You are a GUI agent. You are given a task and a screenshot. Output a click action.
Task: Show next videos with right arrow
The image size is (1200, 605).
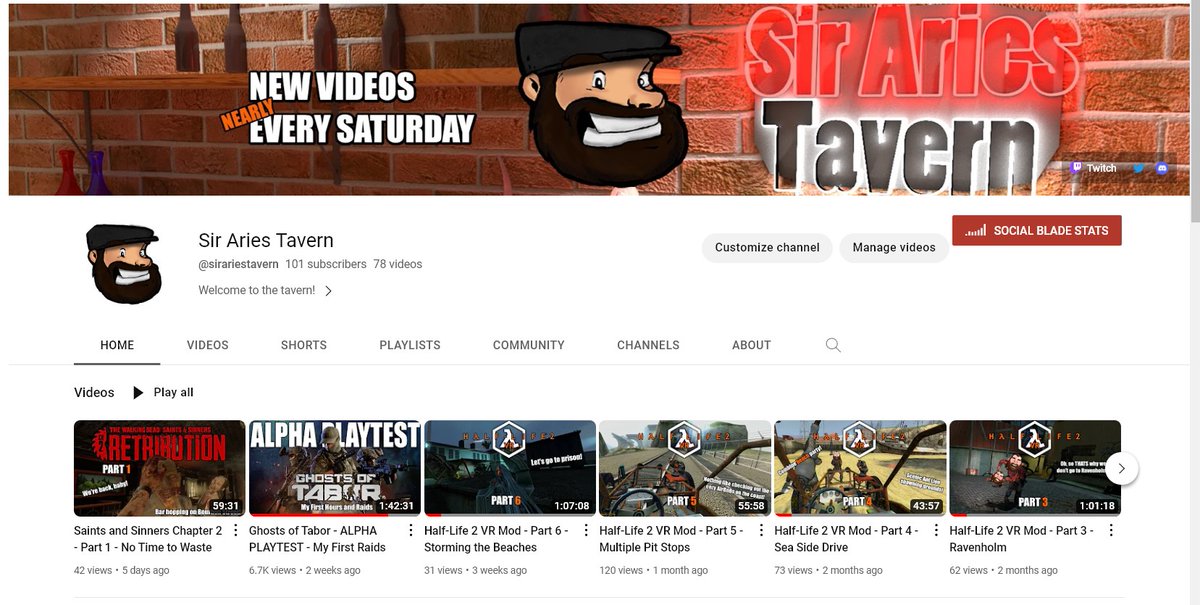[x=1122, y=468]
